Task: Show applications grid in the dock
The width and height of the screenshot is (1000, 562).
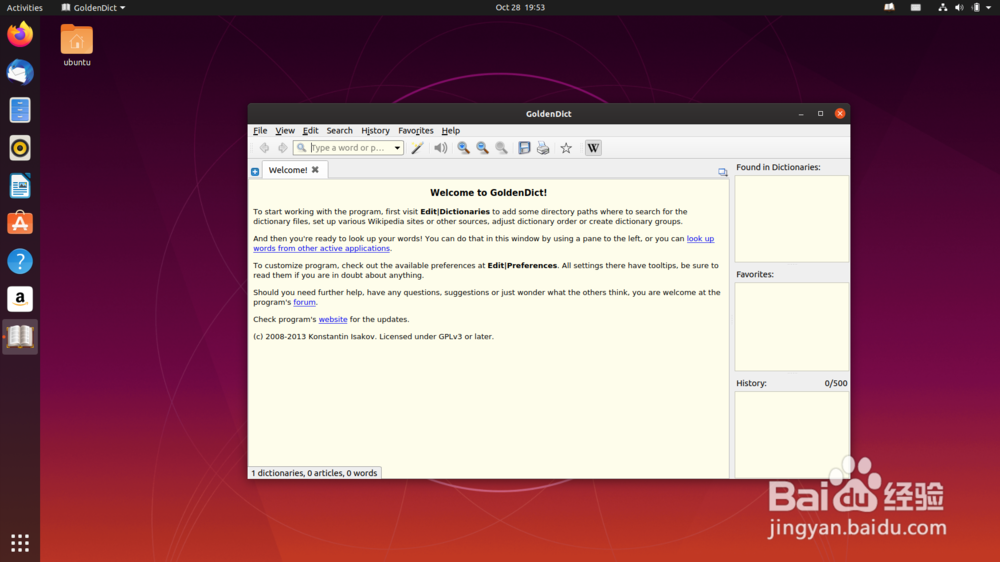Action: tap(20, 543)
